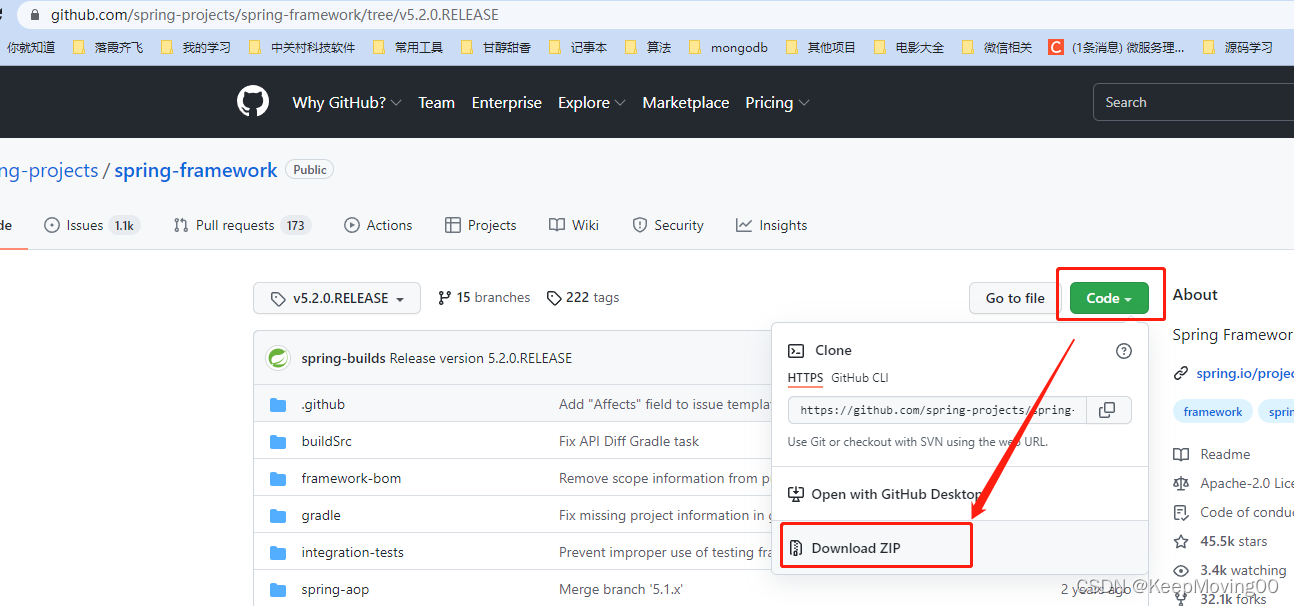Click the Download ZIP file icon
Image resolution: width=1294 pixels, height=606 pixels.
(796, 547)
